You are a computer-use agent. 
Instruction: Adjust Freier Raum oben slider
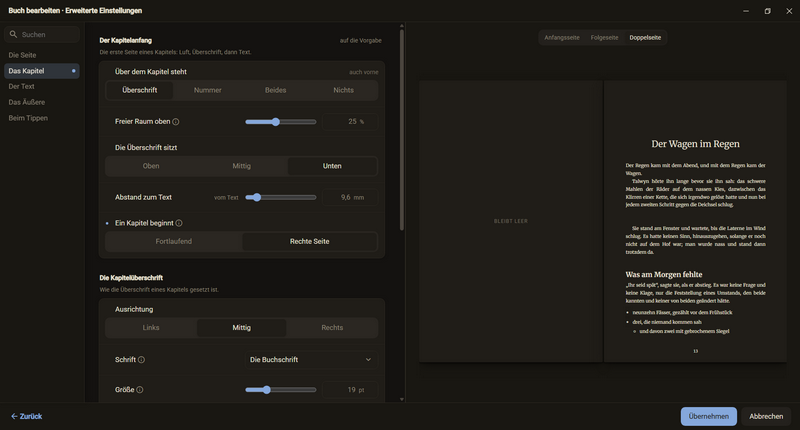pos(281,122)
